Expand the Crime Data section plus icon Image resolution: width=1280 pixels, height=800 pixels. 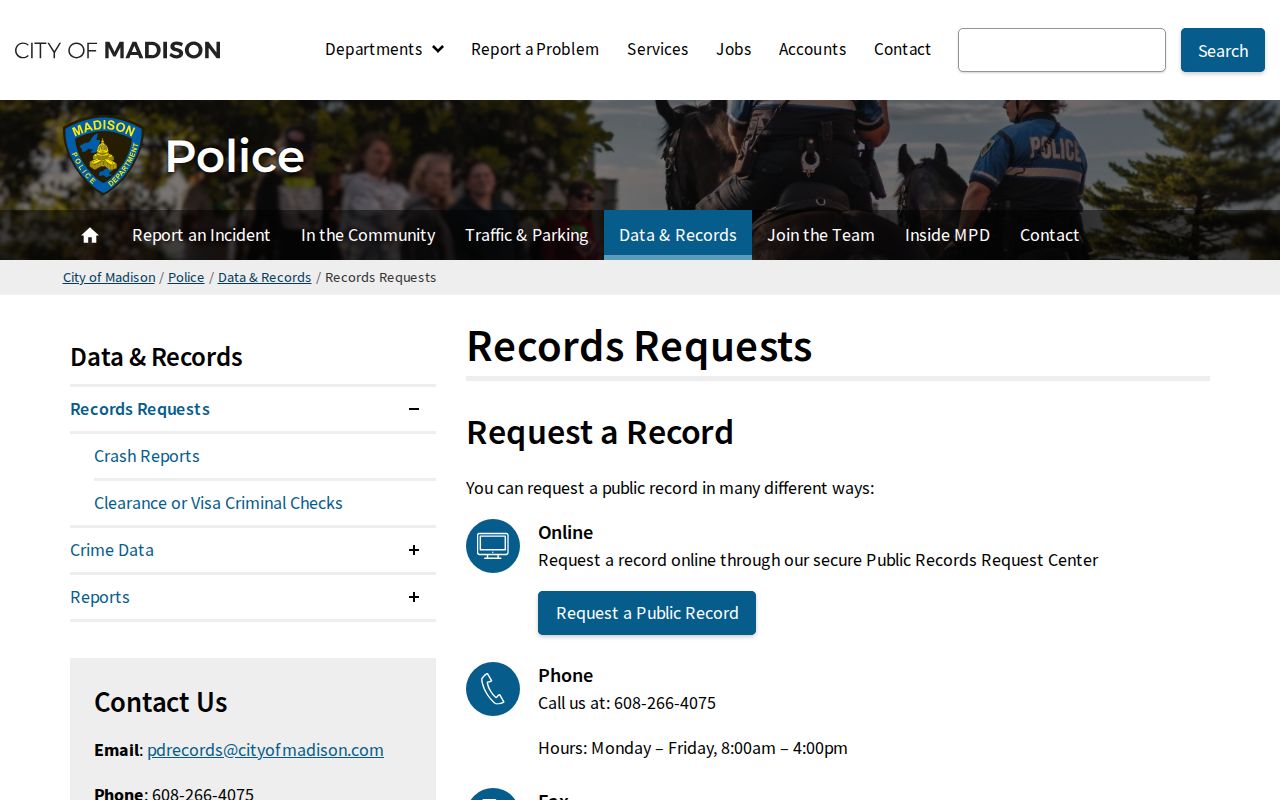[x=414, y=550]
